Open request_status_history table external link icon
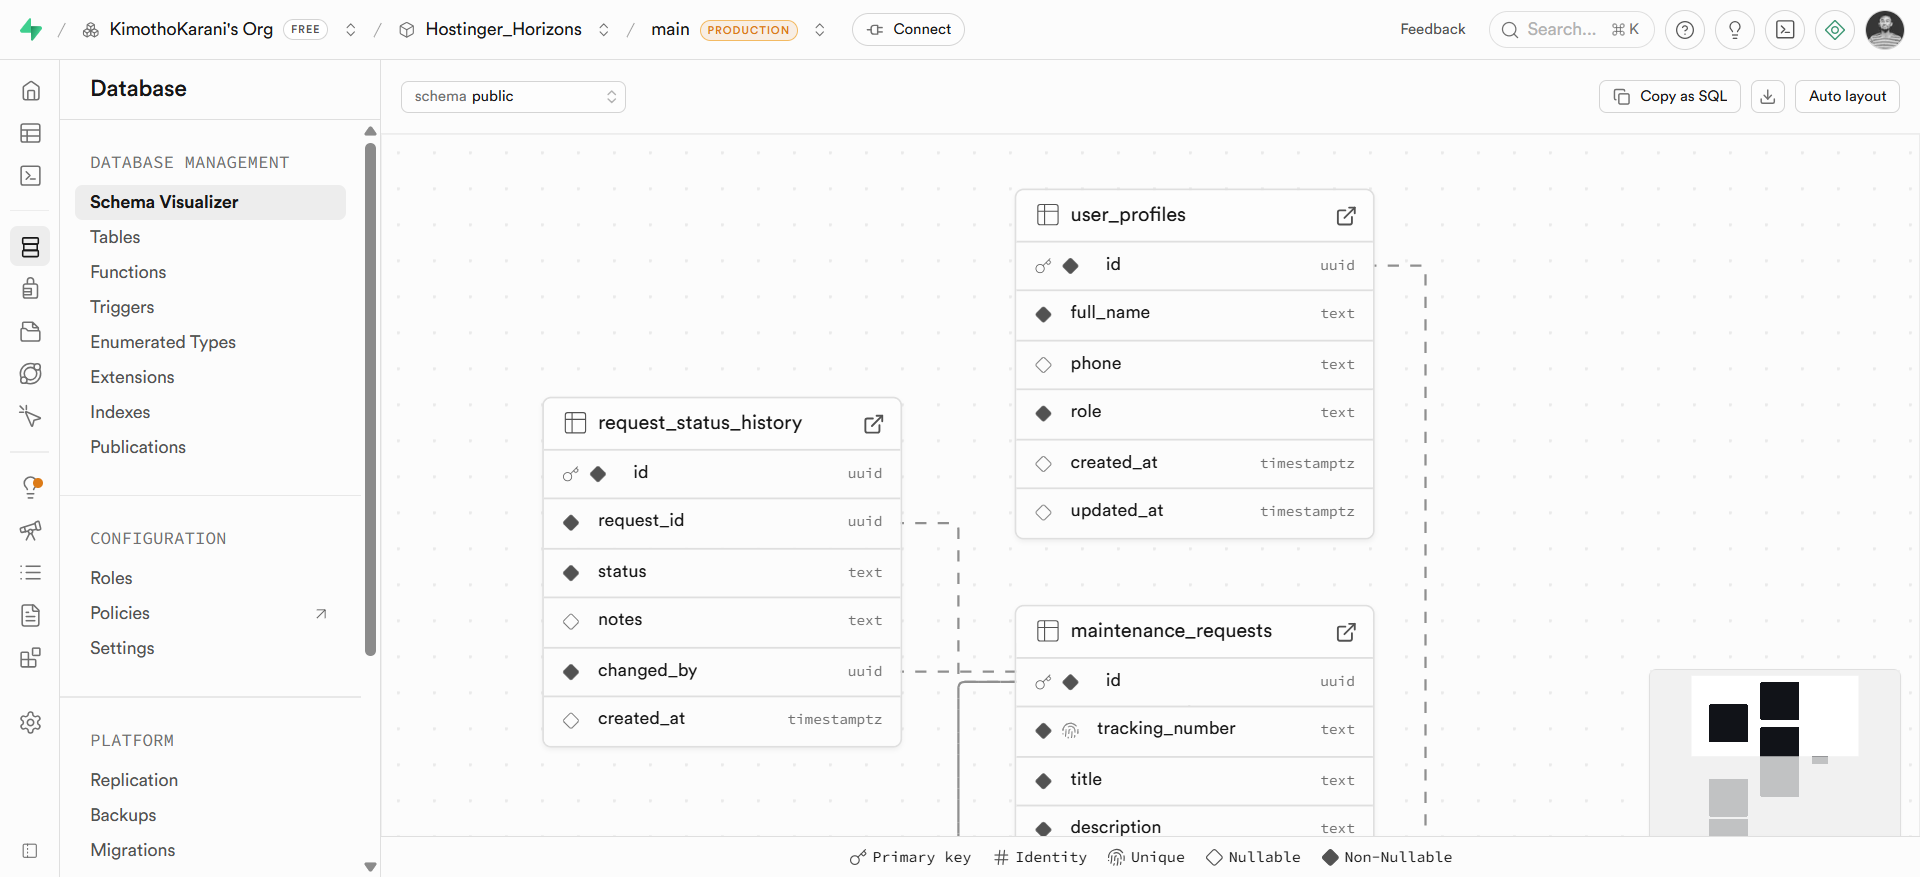 (873, 424)
